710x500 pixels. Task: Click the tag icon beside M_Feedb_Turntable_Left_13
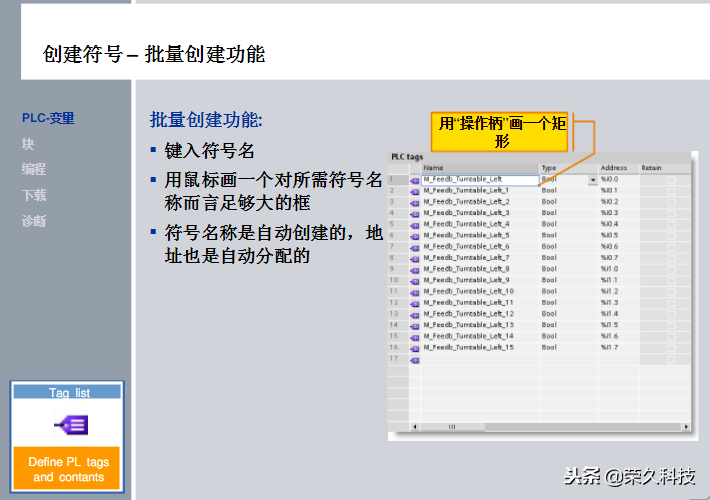(415, 327)
